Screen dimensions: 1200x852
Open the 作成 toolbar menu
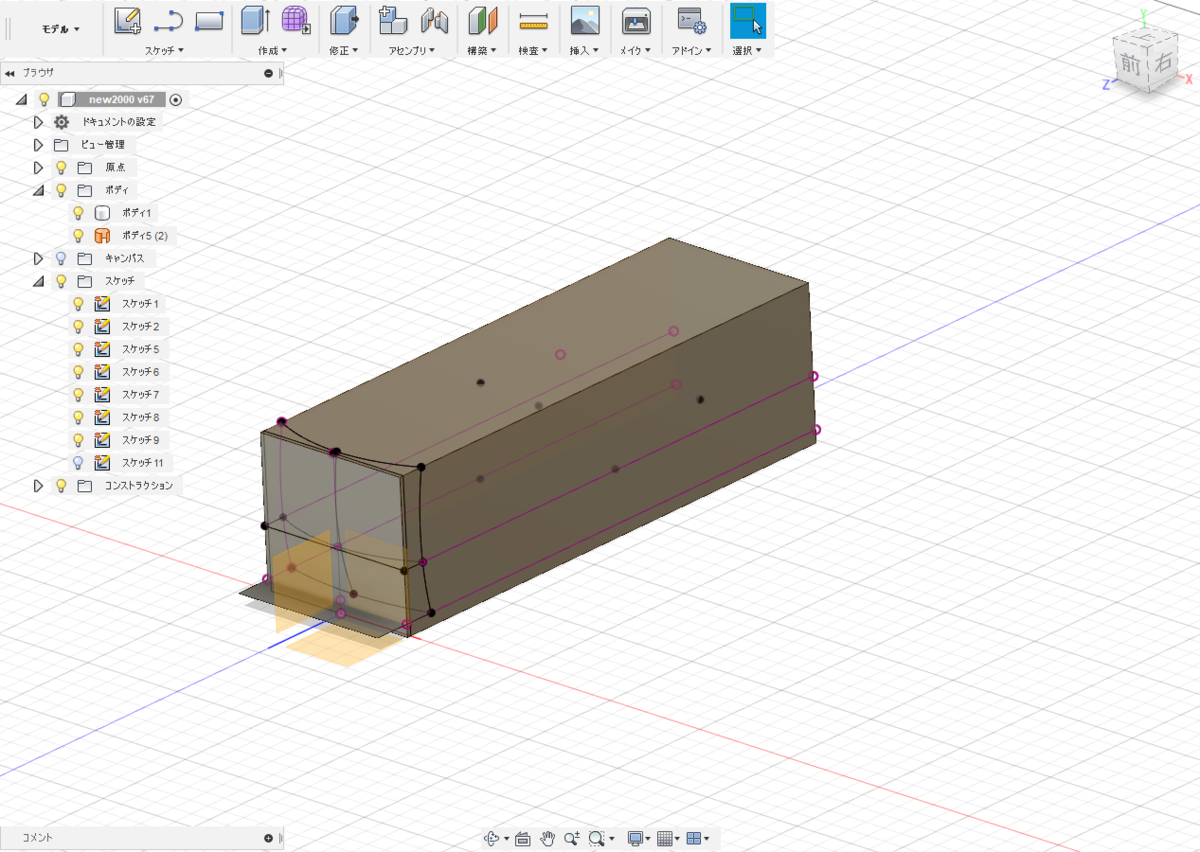[x=272, y=50]
